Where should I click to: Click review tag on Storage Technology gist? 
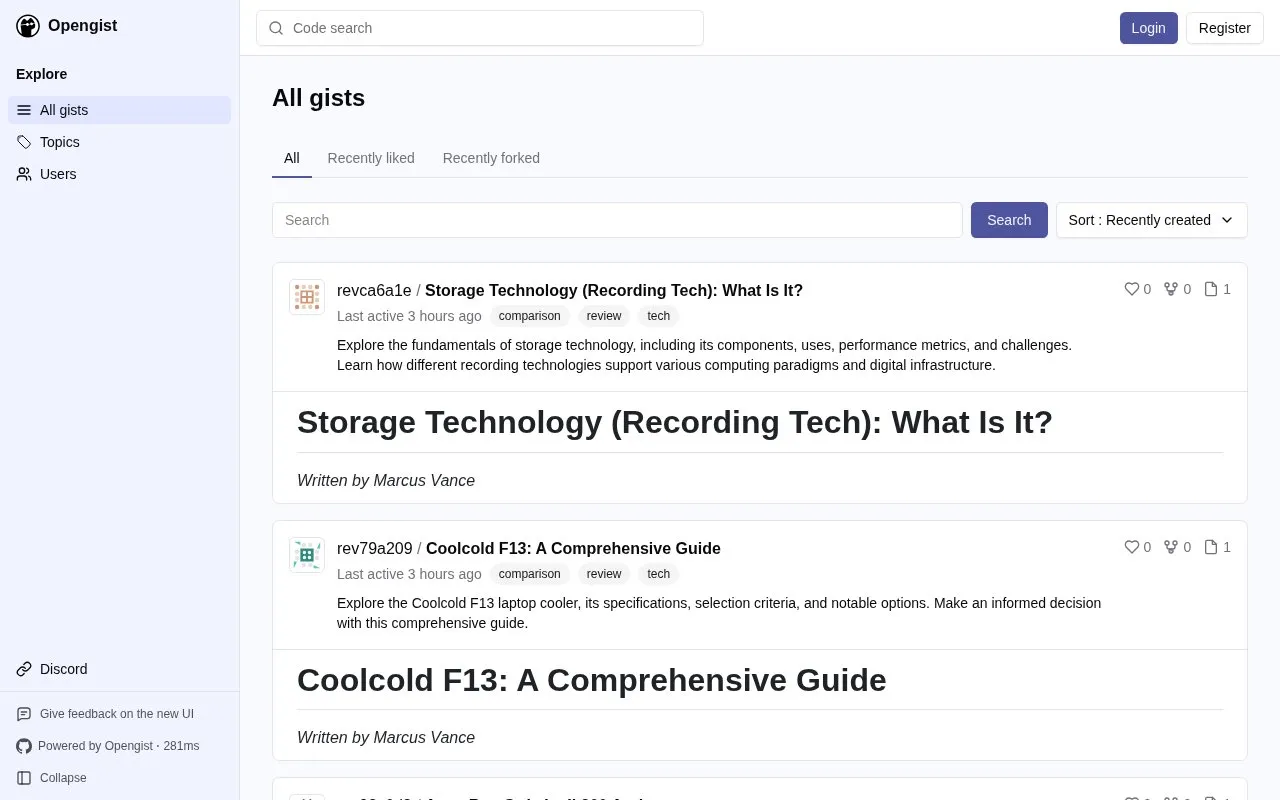[604, 316]
